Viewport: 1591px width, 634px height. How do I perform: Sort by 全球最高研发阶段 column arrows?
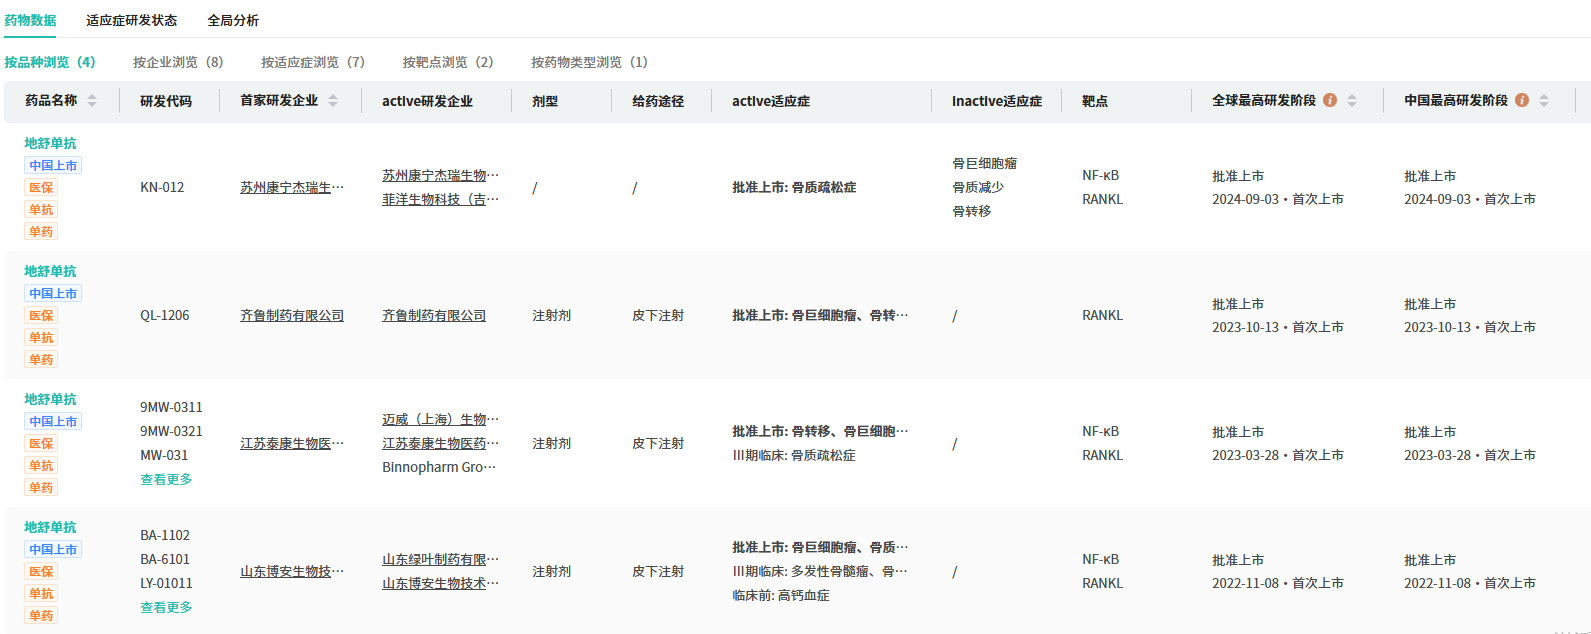click(1352, 101)
